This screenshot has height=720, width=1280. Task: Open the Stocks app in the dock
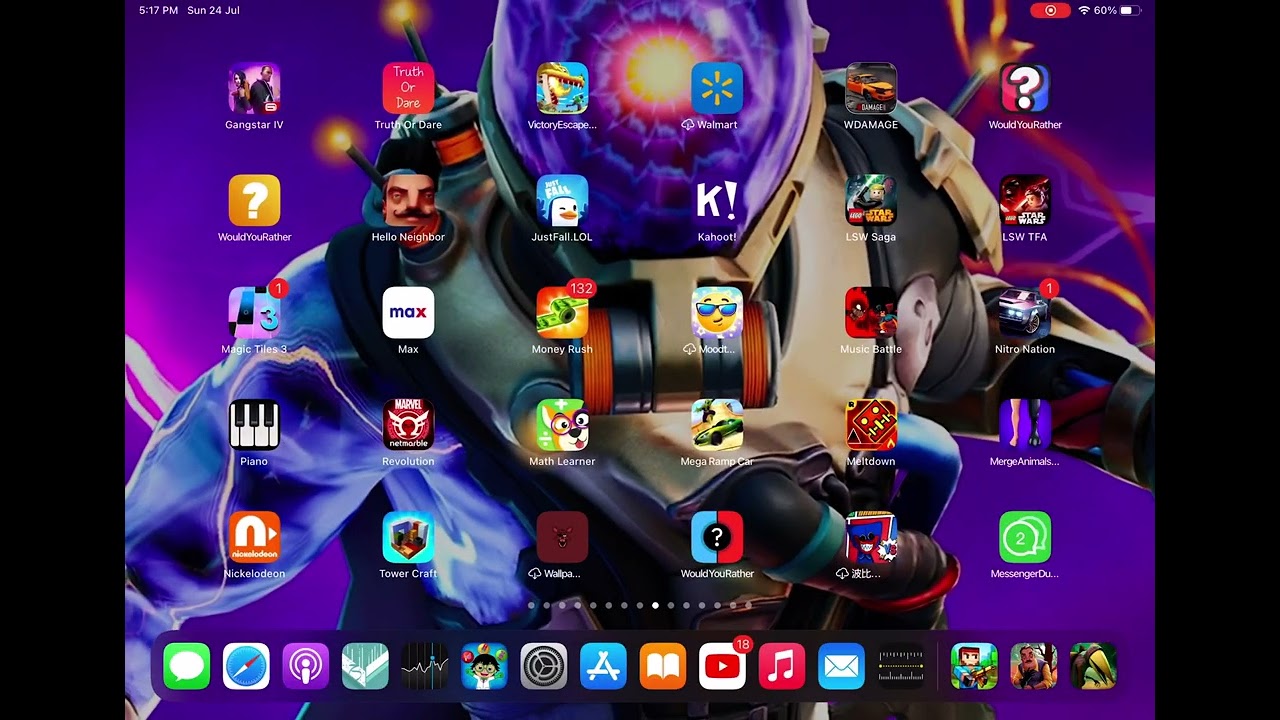click(425, 666)
